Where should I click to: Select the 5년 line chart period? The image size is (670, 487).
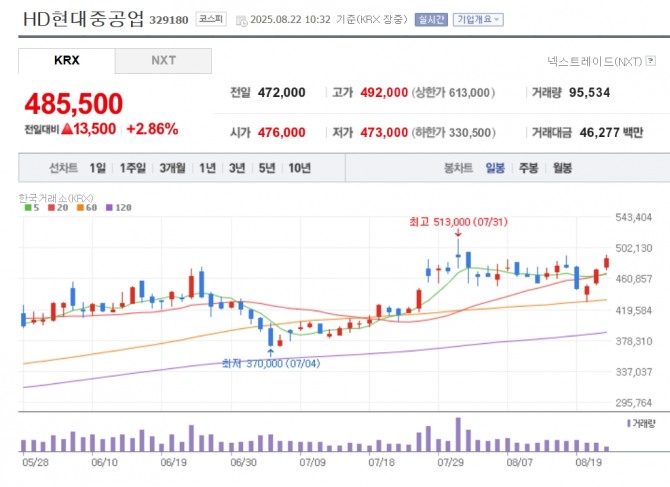point(267,168)
